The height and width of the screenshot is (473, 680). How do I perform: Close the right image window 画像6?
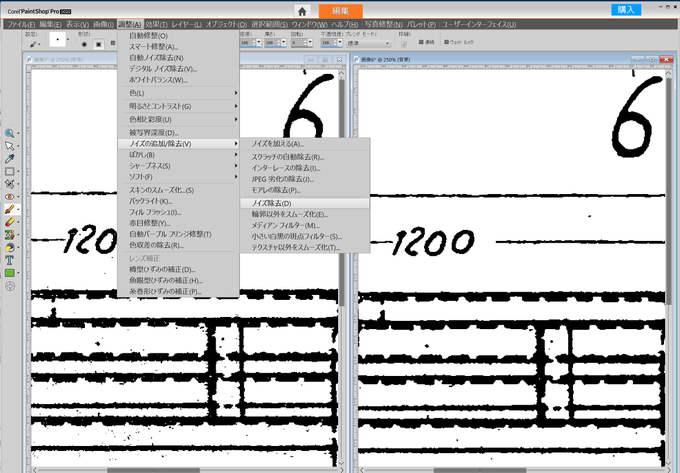666,59
